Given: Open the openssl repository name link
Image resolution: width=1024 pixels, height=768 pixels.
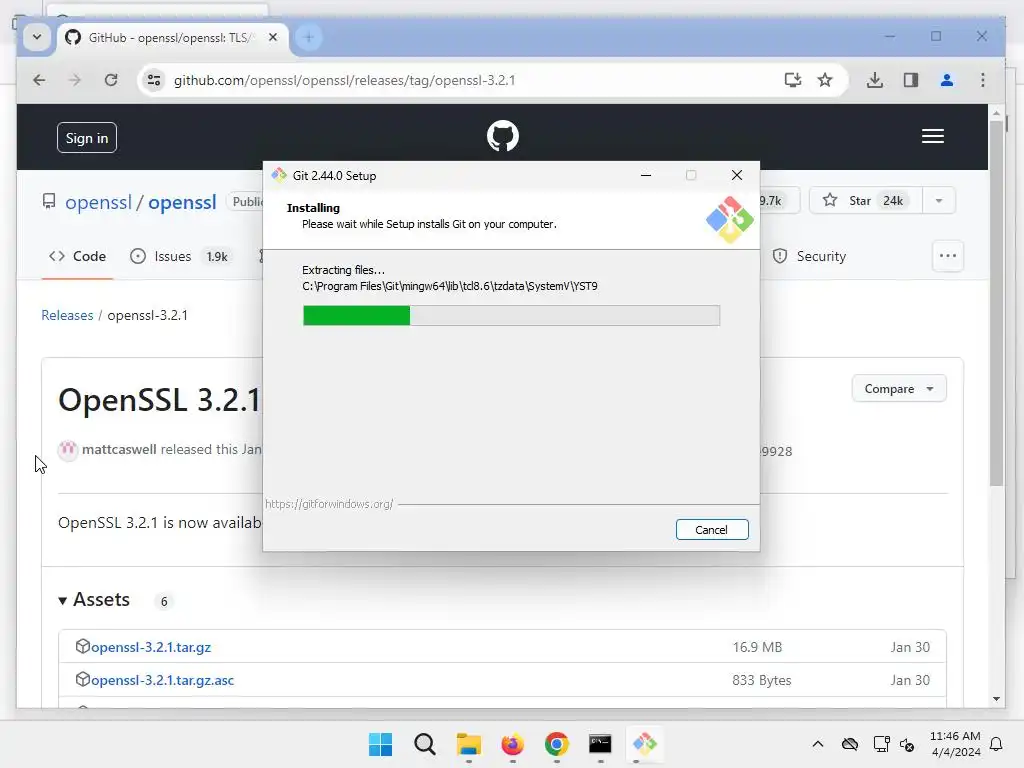Looking at the screenshot, I should click(182, 202).
